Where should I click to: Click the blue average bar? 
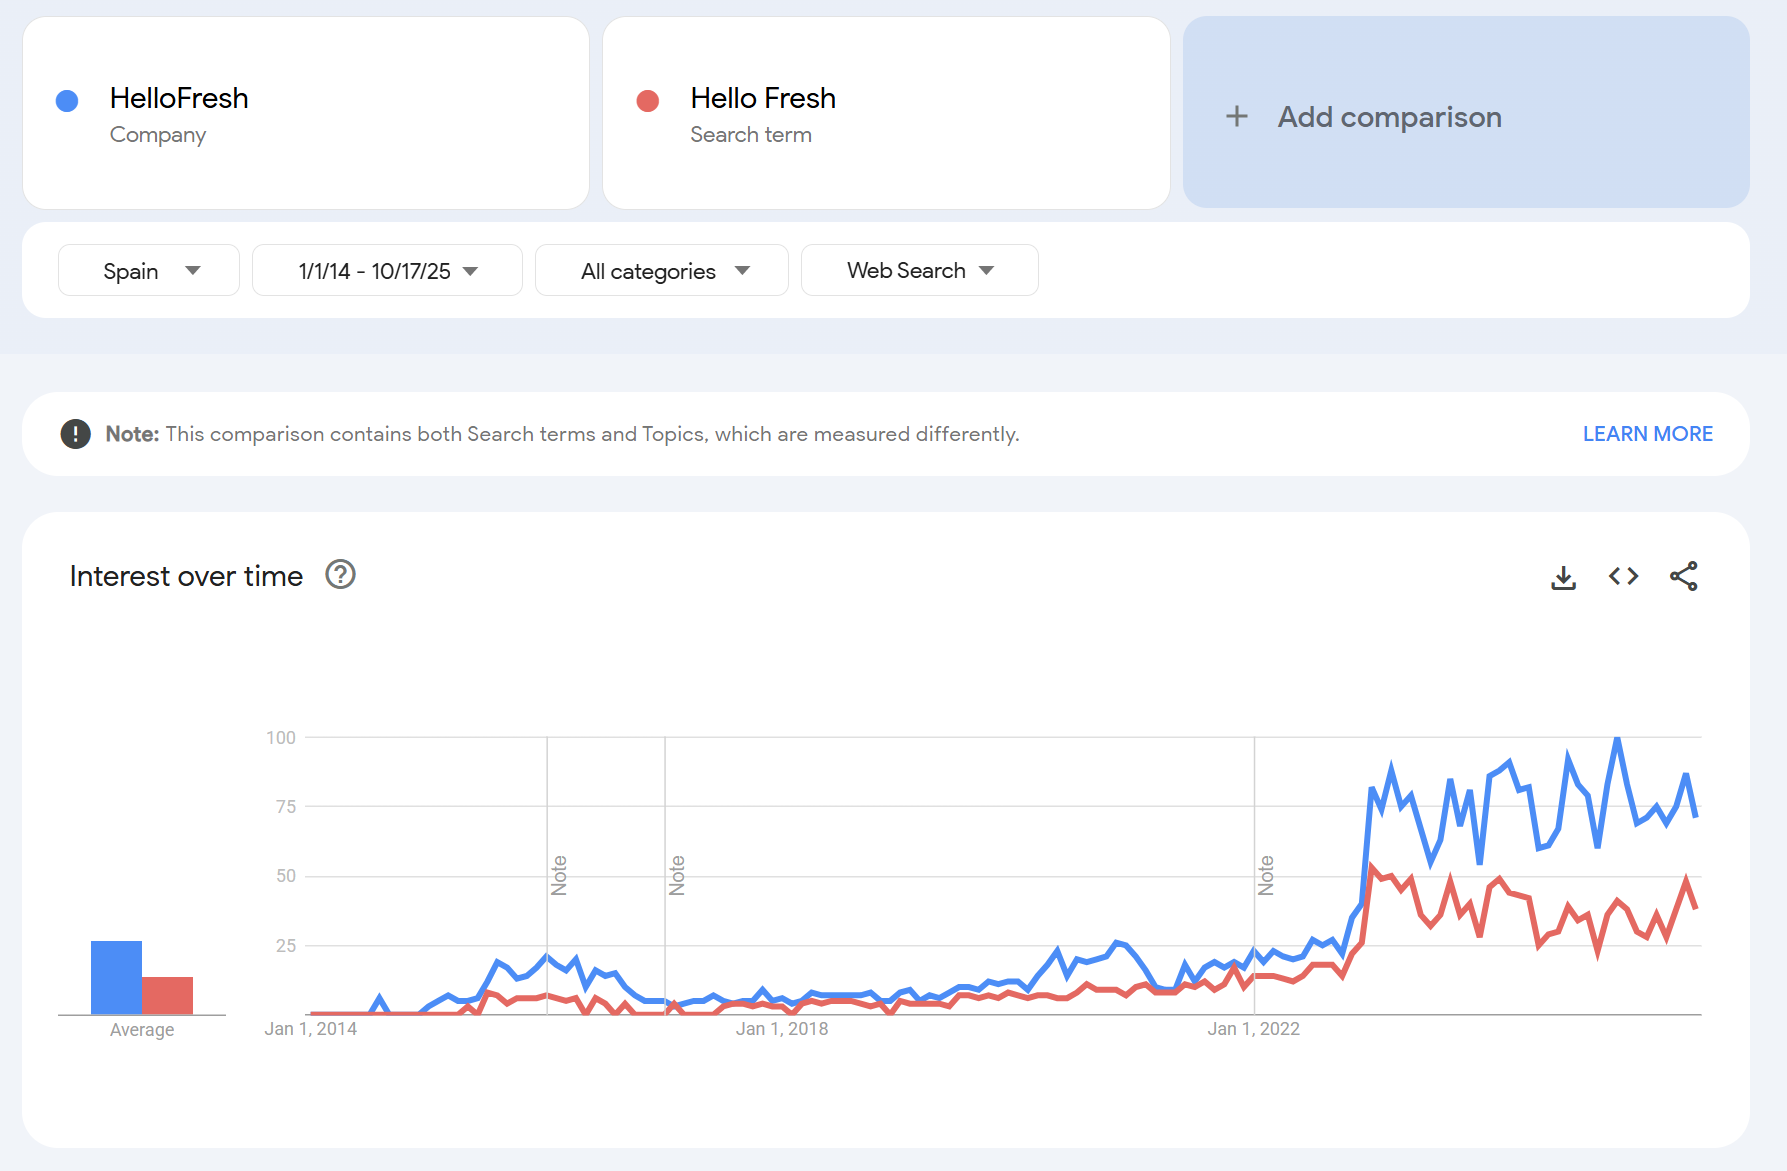point(116,977)
